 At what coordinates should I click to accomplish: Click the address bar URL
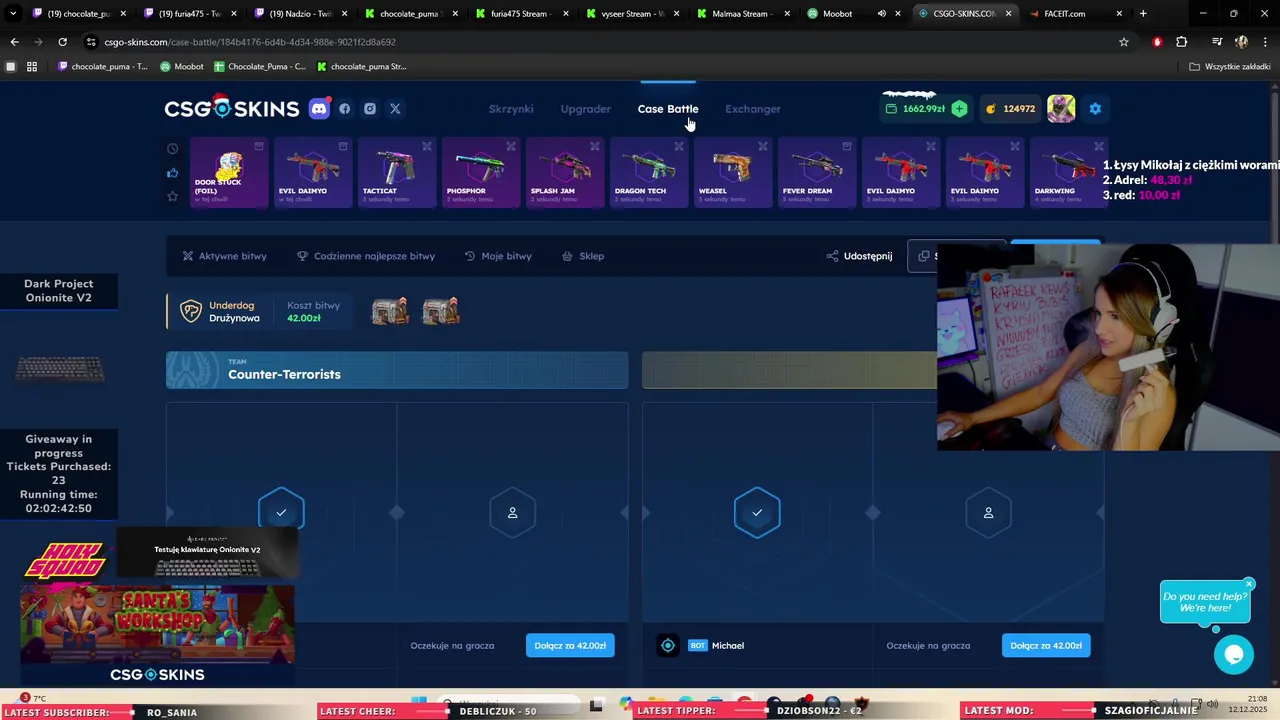(x=250, y=42)
